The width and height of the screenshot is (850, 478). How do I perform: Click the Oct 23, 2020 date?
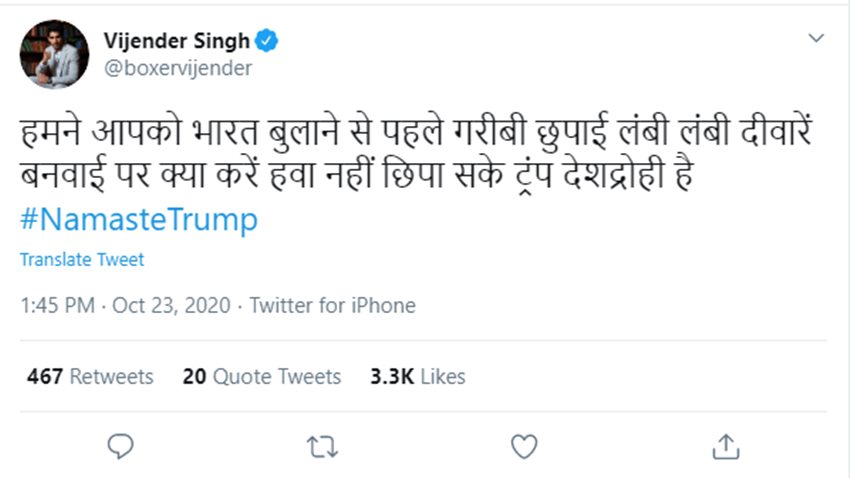pyautogui.click(x=171, y=305)
